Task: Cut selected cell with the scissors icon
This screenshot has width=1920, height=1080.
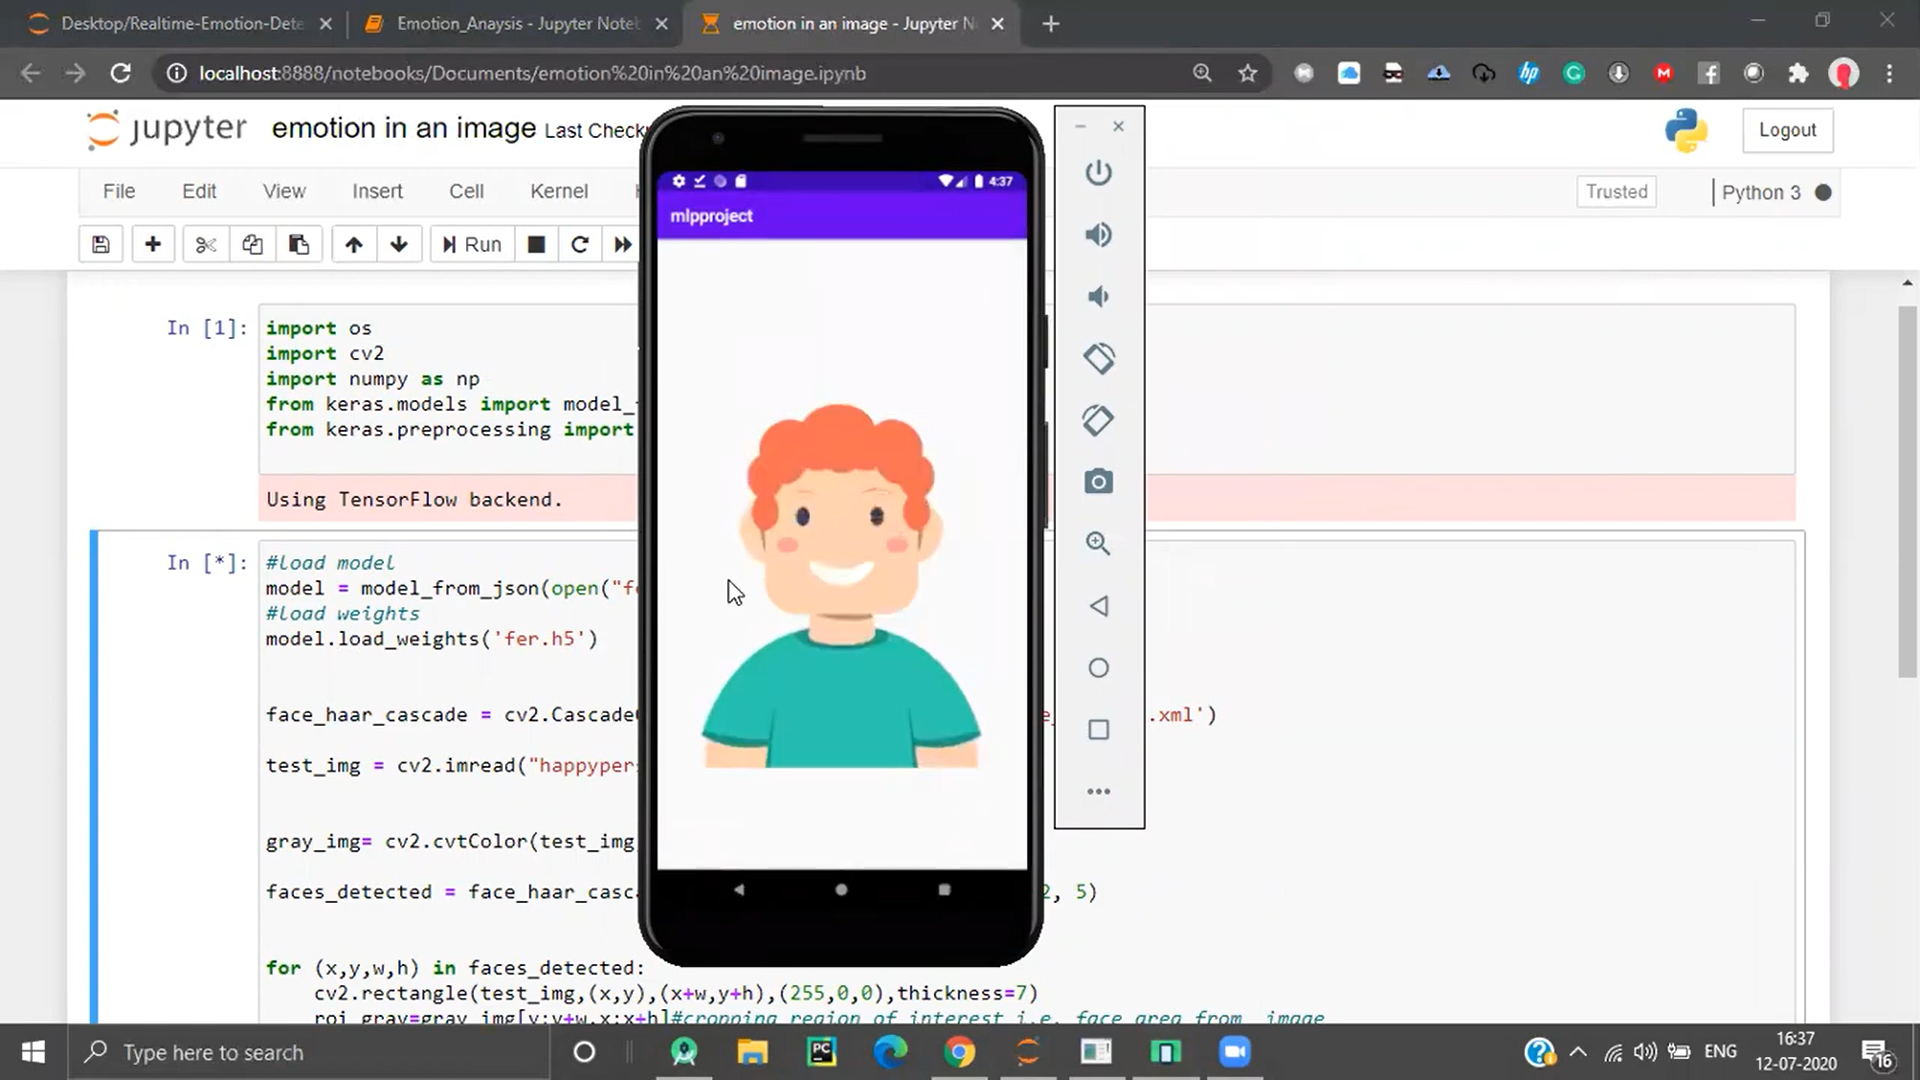Action: point(206,245)
